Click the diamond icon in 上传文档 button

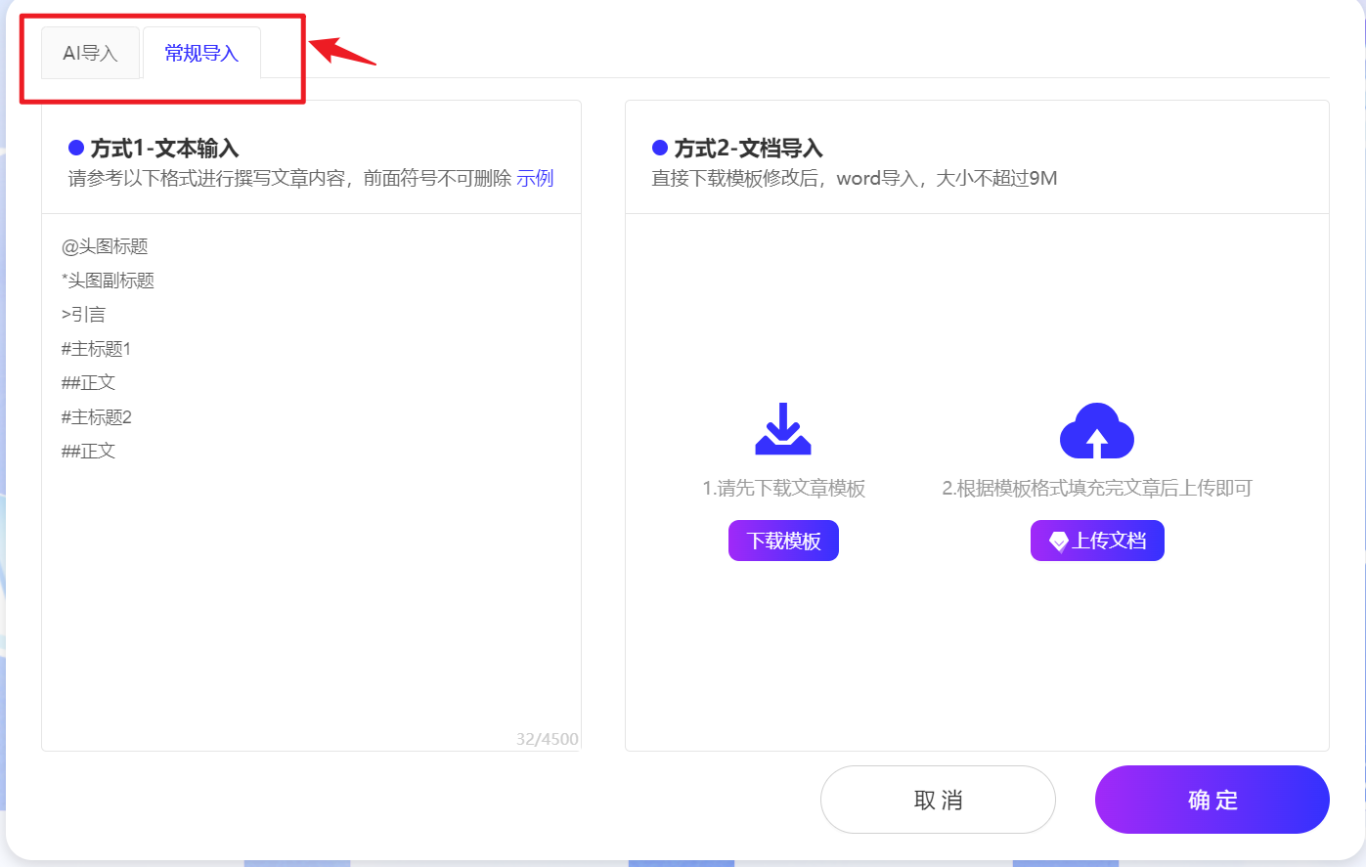tap(1058, 542)
